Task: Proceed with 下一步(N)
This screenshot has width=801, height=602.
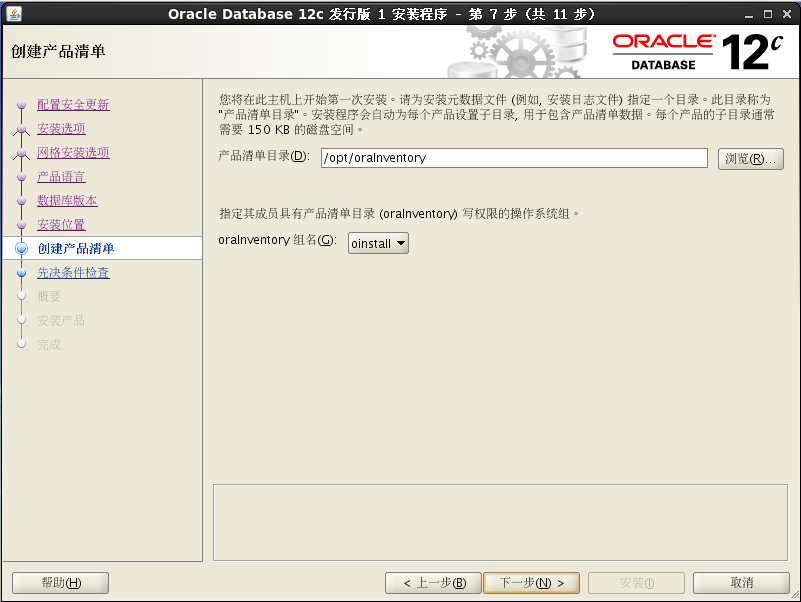Action: pyautogui.click(x=531, y=583)
